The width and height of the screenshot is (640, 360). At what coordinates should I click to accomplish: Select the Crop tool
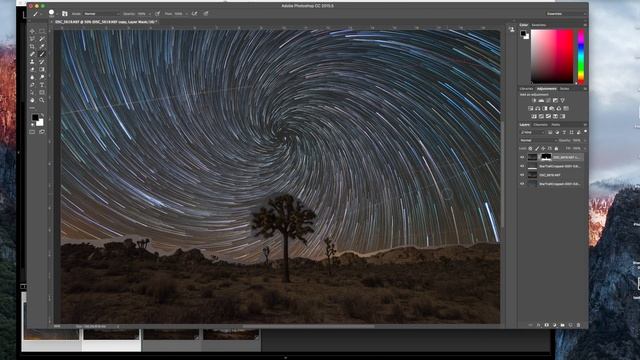[x=32, y=47]
